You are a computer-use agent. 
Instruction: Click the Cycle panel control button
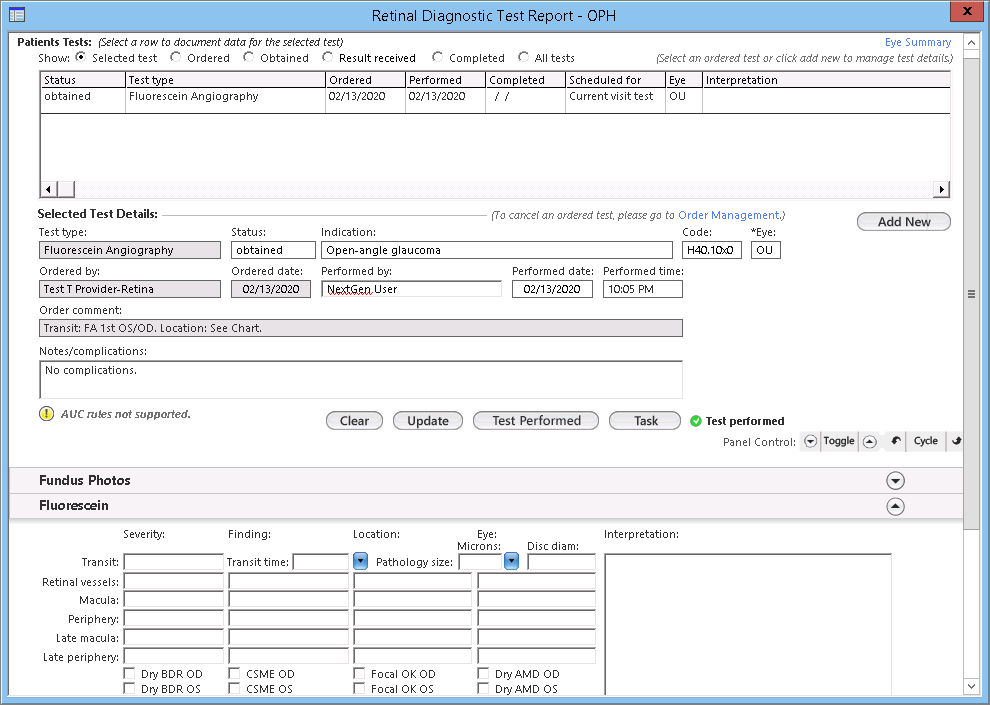pos(926,441)
